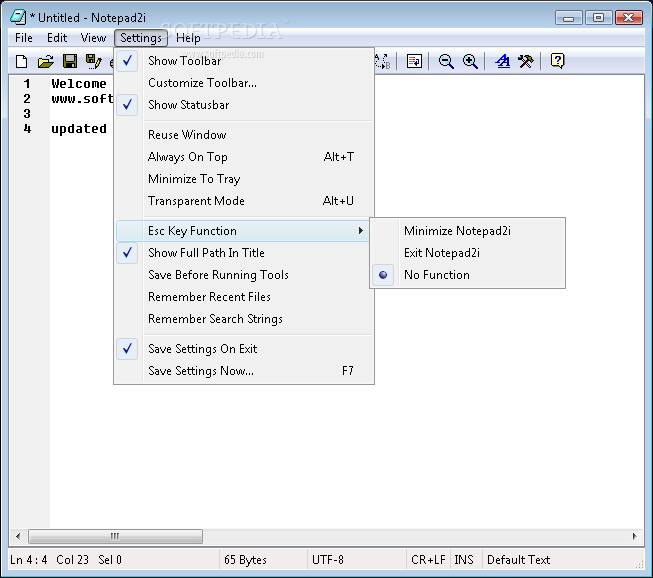Toggle Remember Recent Files
This screenshot has height=578, width=653.
(244, 297)
